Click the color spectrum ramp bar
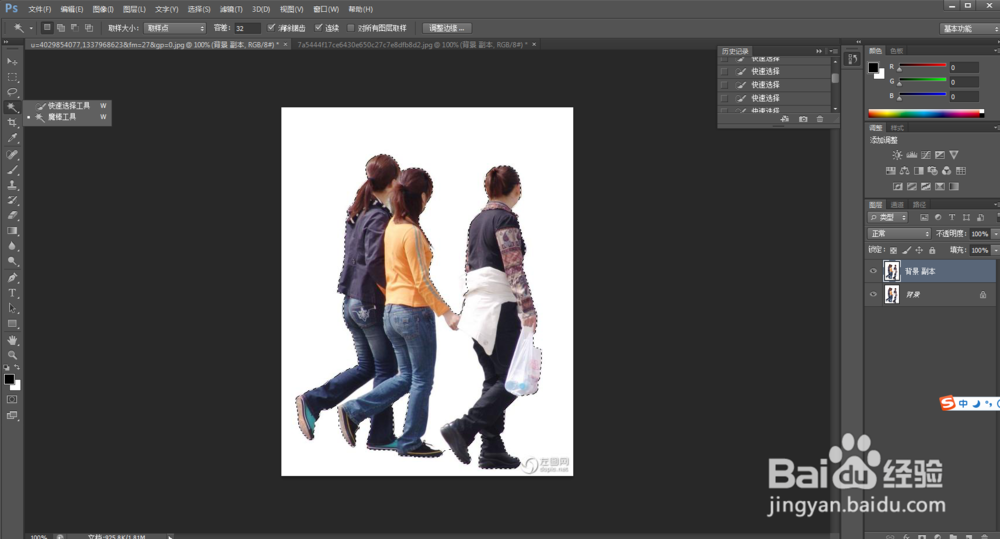Image resolution: width=1000 pixels, height=539 pixels. 925,113
